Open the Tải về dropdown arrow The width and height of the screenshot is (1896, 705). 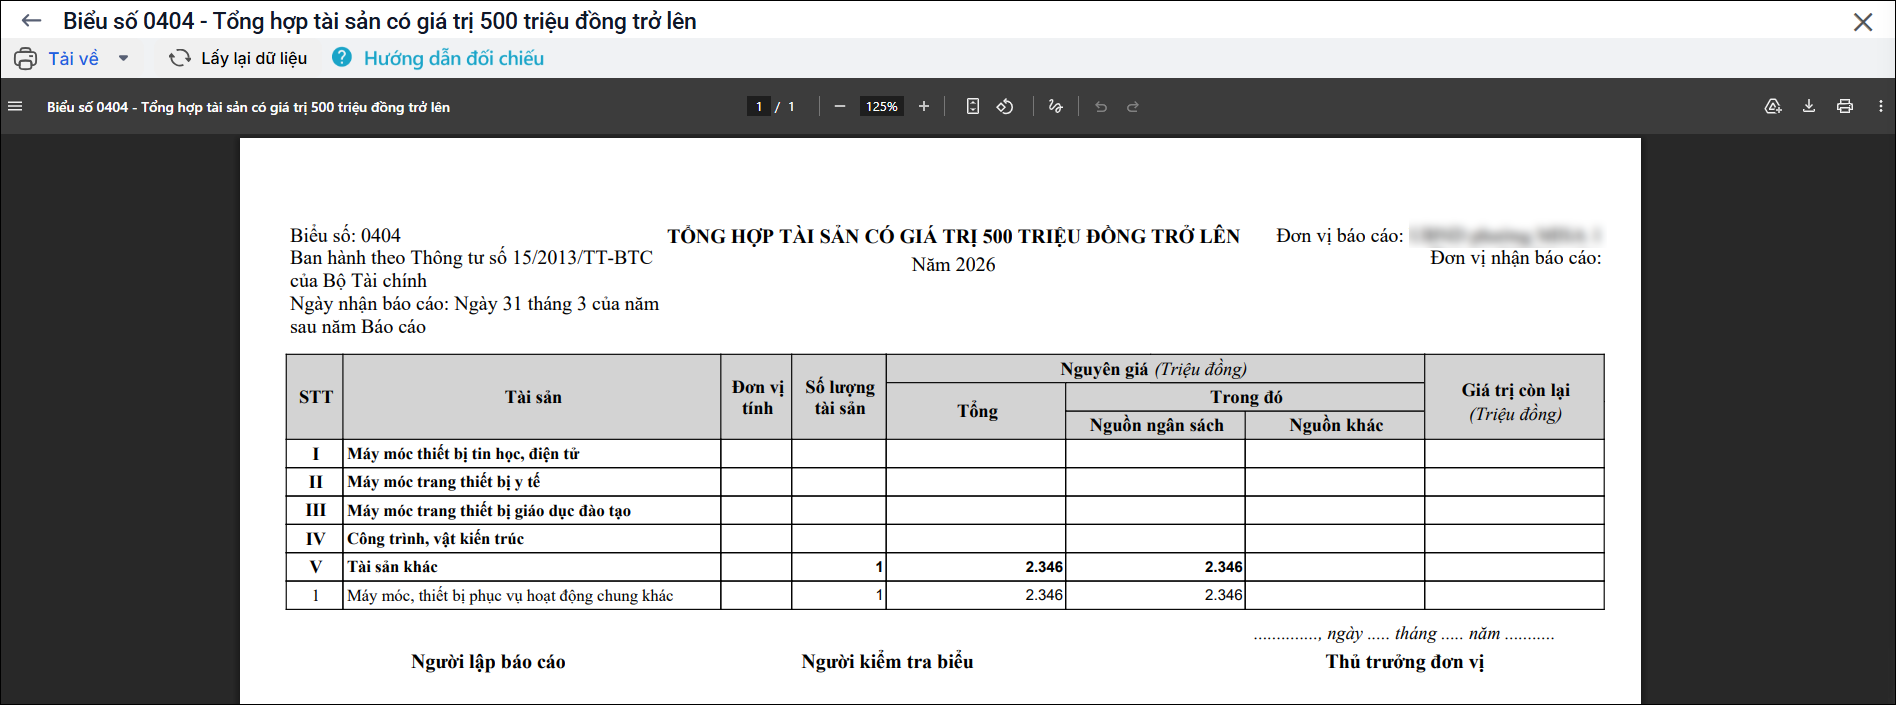pos(124,59)
